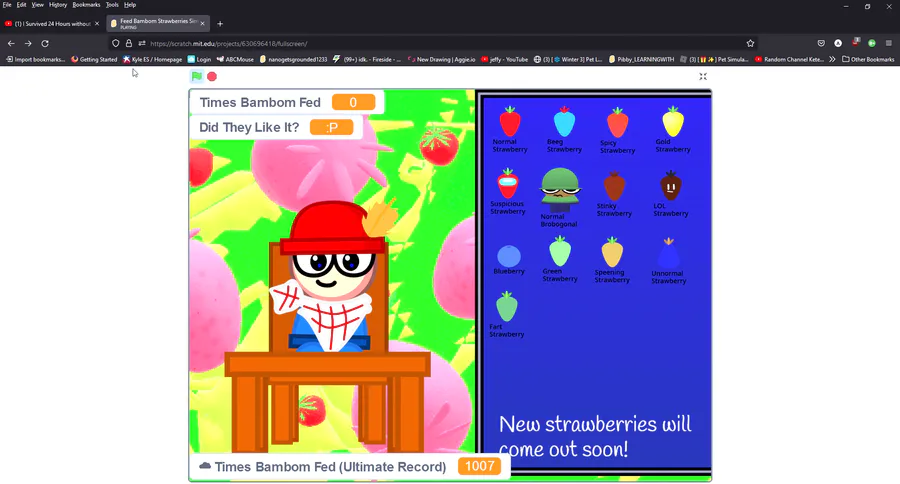Reload the page with the refresh icon
This screenshot has height=484, width=900.
[45, 43]
